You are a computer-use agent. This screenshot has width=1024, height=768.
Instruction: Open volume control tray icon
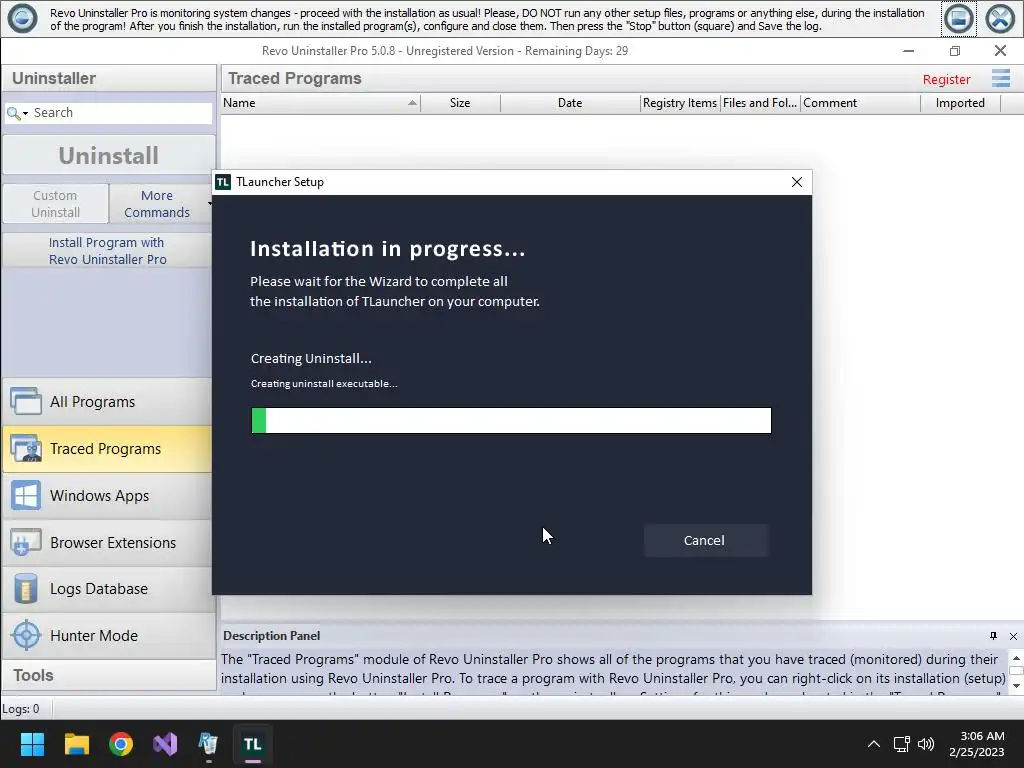tap(926, 744)
